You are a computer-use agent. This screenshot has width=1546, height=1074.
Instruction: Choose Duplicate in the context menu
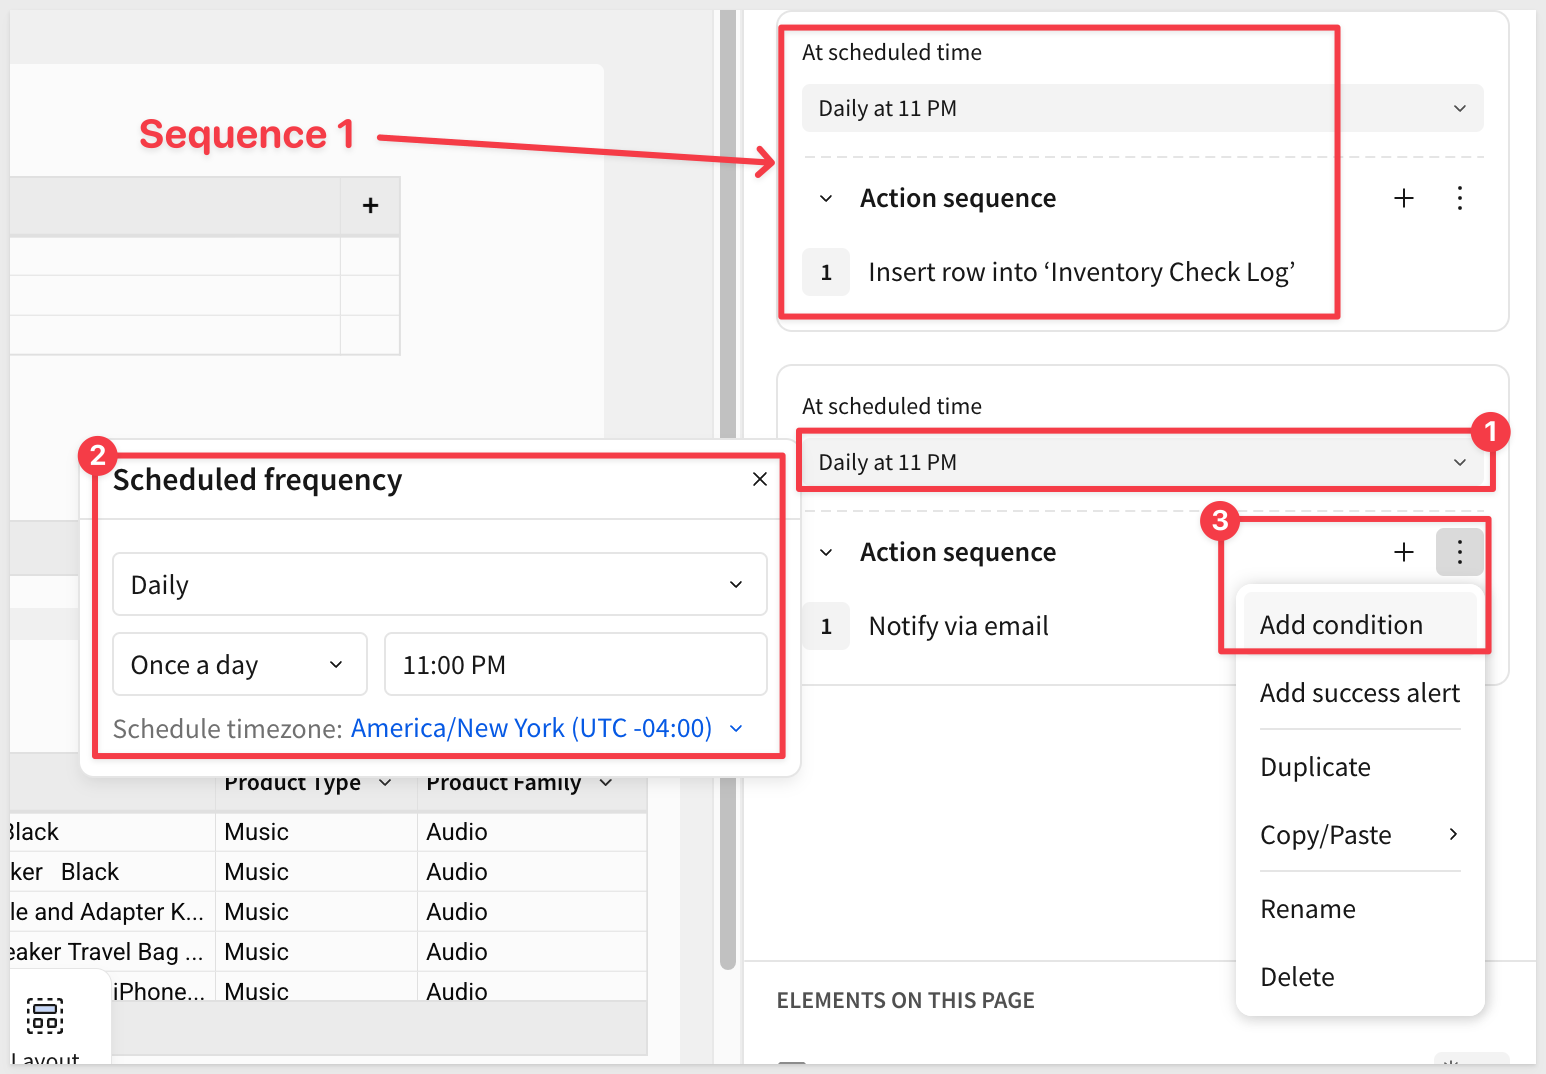coord(1315,767)
